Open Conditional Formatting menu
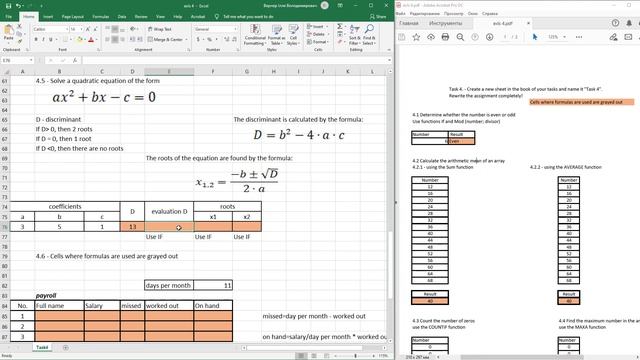 tap(256, 35)
